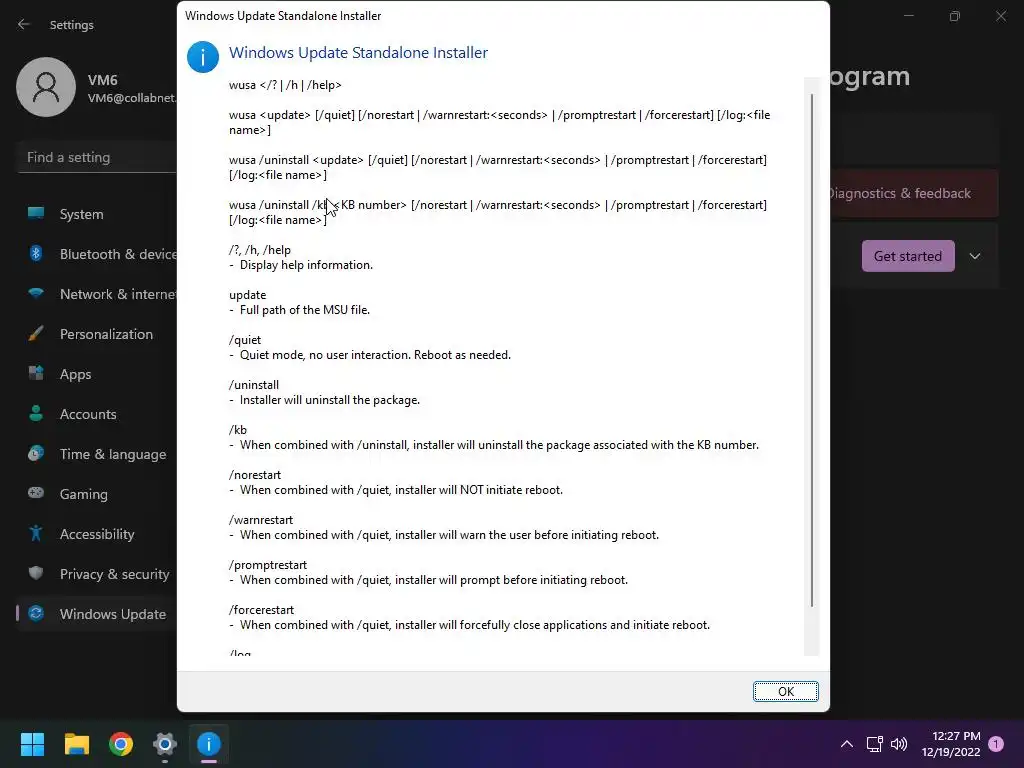
Task: Click the VM6 account name text
Action: point(103,80)
